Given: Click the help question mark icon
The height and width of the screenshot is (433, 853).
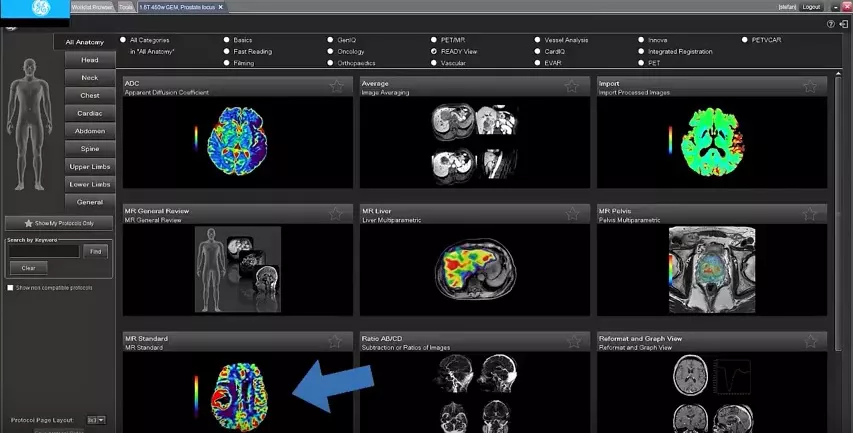Looking at the screenshot, I should (831, 24).
